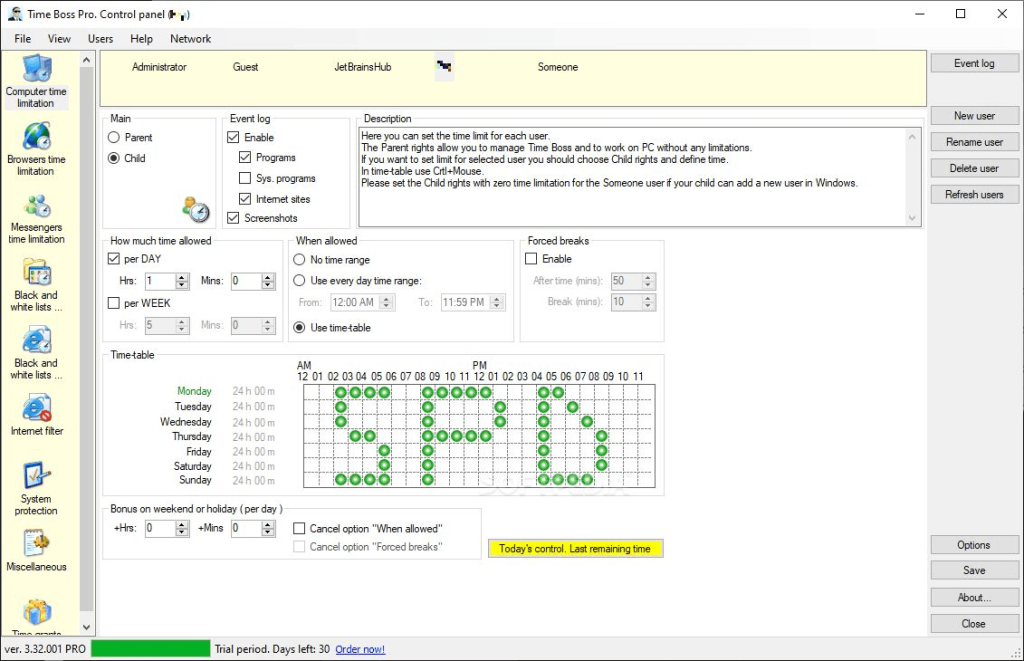Screen dimensions: 1024x661
Task: Click the About... button
Action: point(974,597)
